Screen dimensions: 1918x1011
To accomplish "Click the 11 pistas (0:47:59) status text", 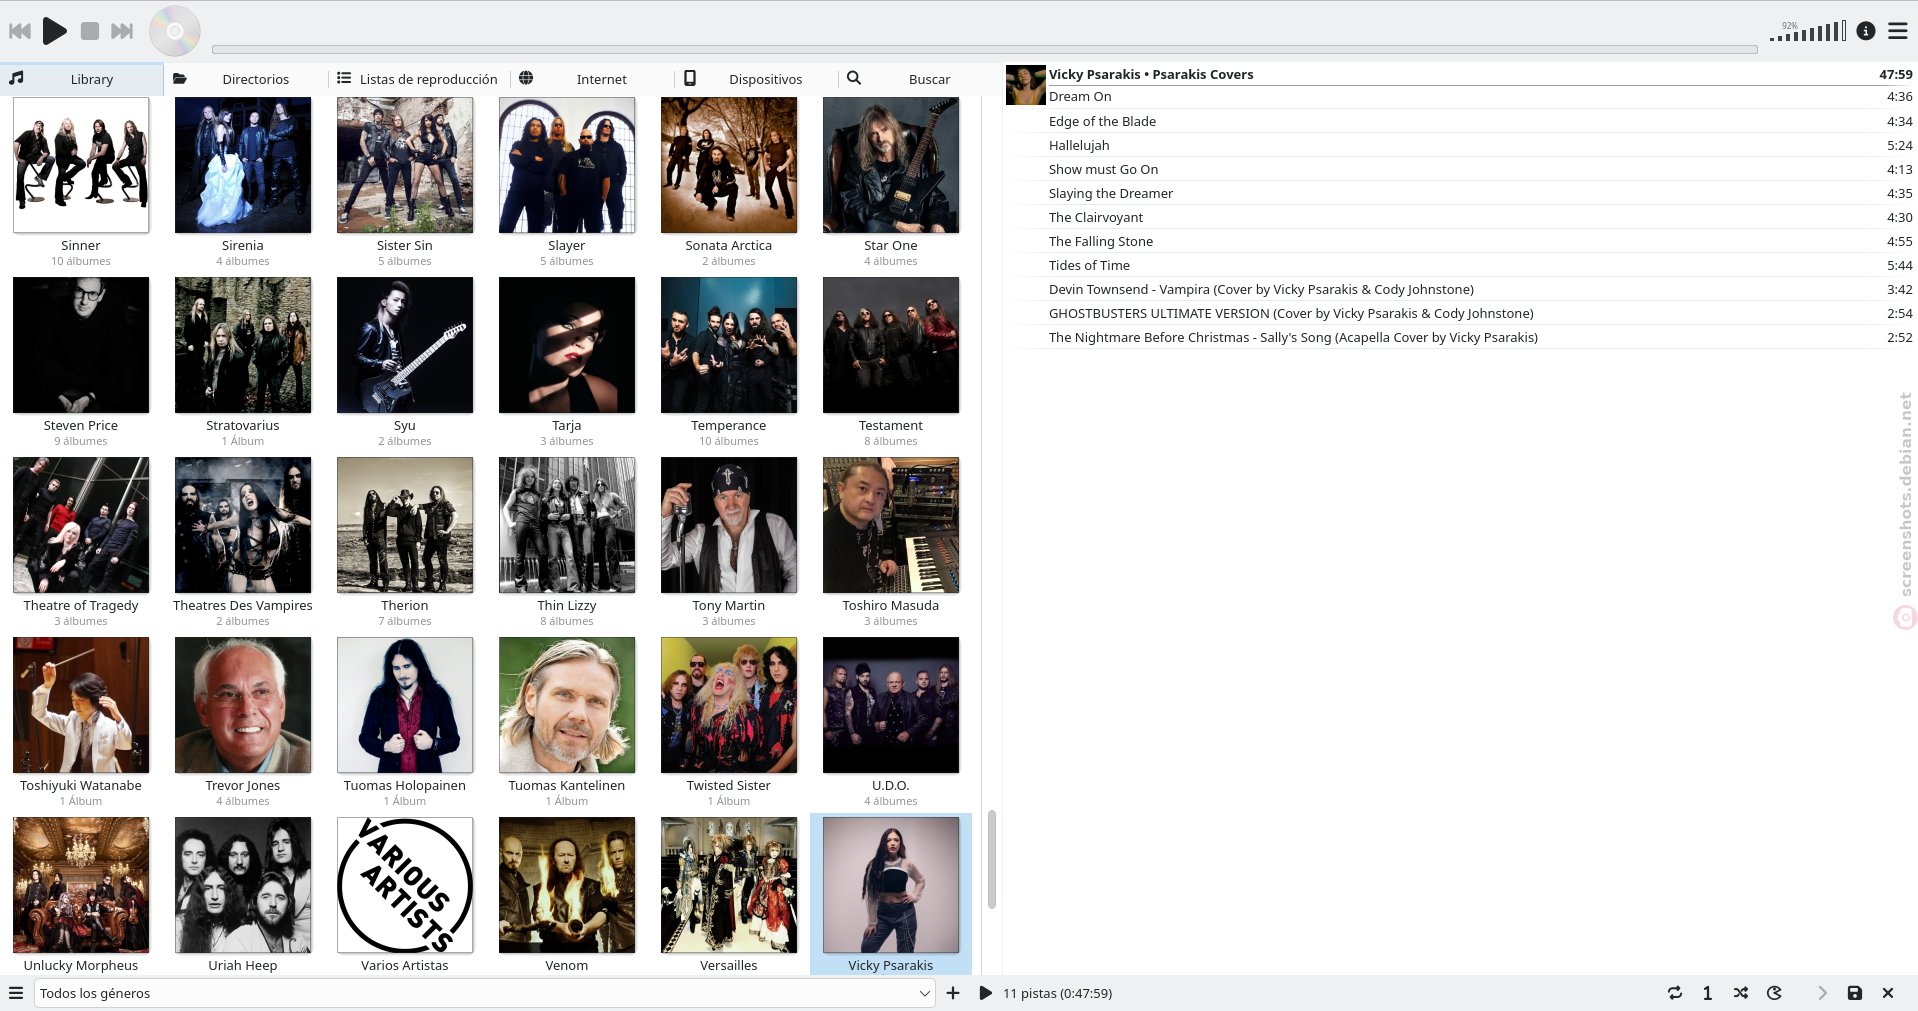I will coord(1057,993).
